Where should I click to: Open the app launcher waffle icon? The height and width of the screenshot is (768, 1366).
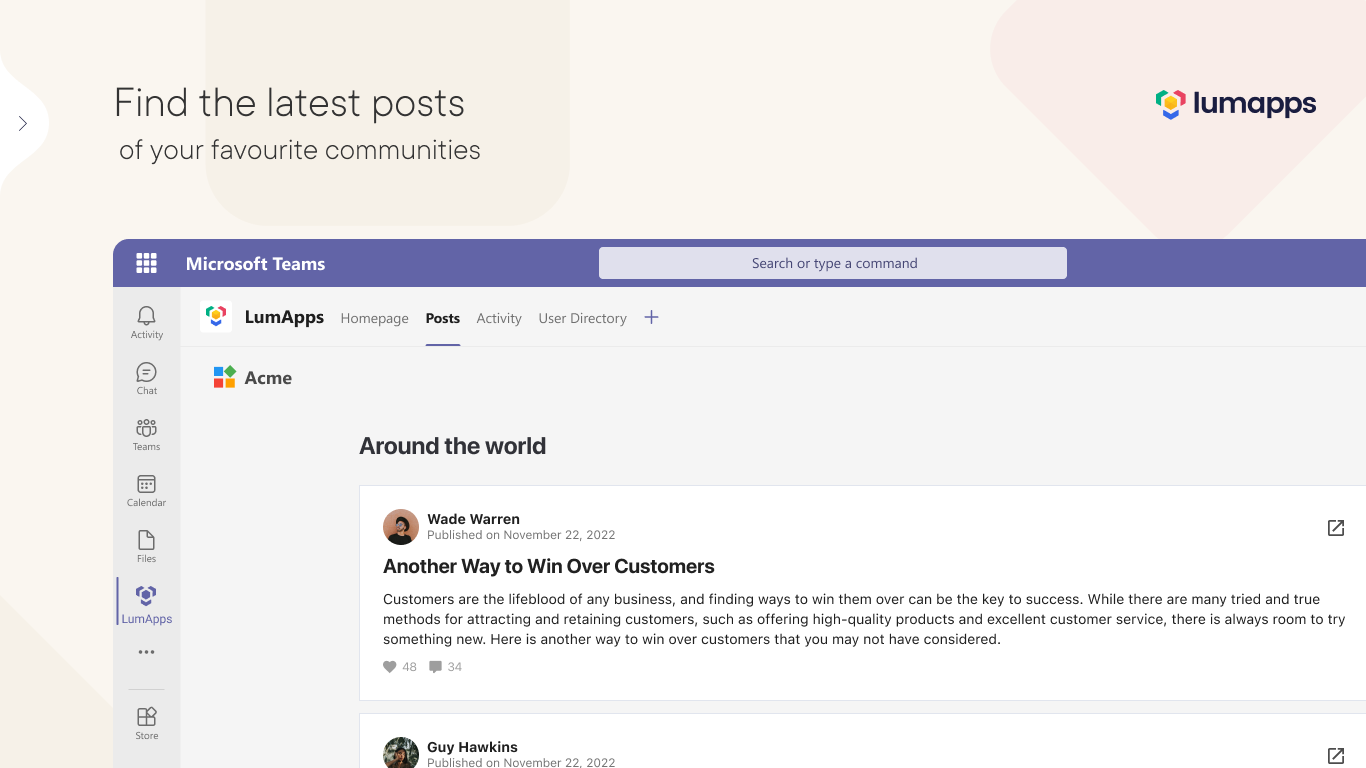click(x=146, y=263)
